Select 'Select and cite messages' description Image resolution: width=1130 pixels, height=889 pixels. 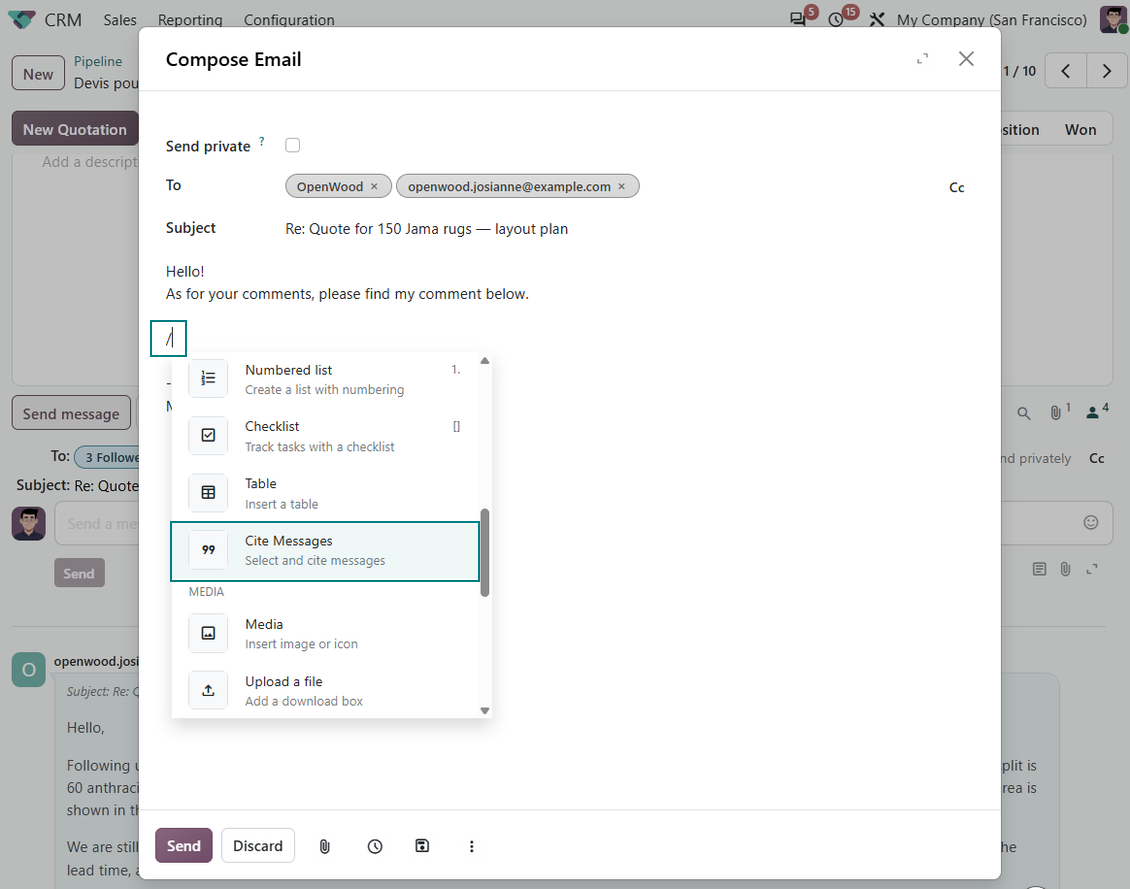[315, 560]
